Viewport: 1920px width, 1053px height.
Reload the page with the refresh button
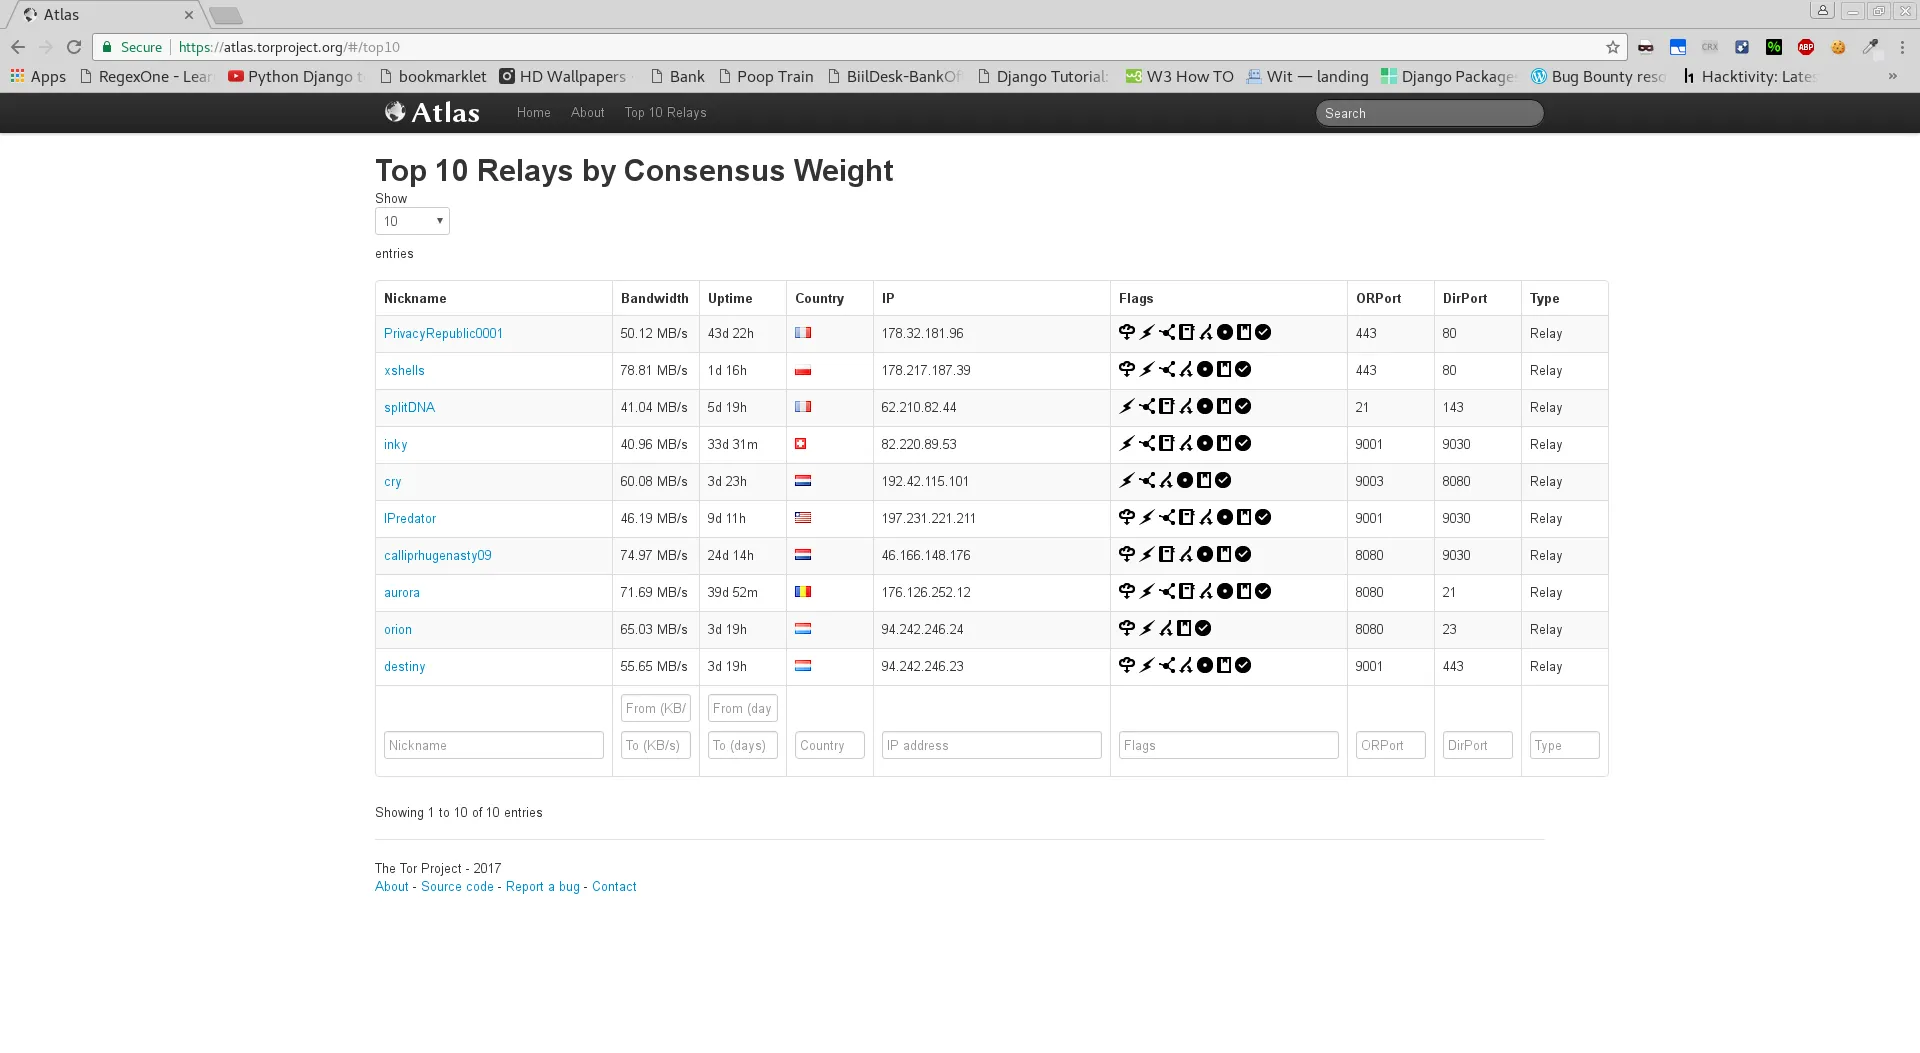pyautogui.click(x=74, y=47)
